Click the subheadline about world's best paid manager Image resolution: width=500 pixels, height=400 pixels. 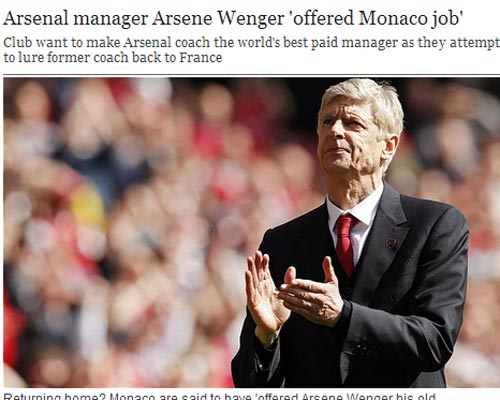[x=251, y=50]
